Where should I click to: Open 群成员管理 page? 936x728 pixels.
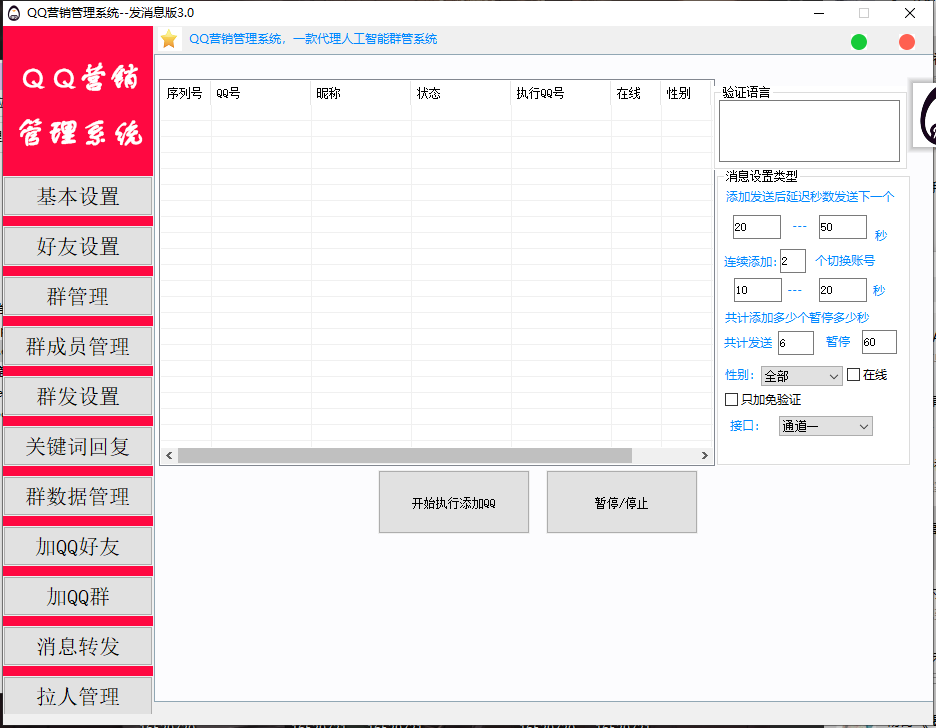coord(78,346)
